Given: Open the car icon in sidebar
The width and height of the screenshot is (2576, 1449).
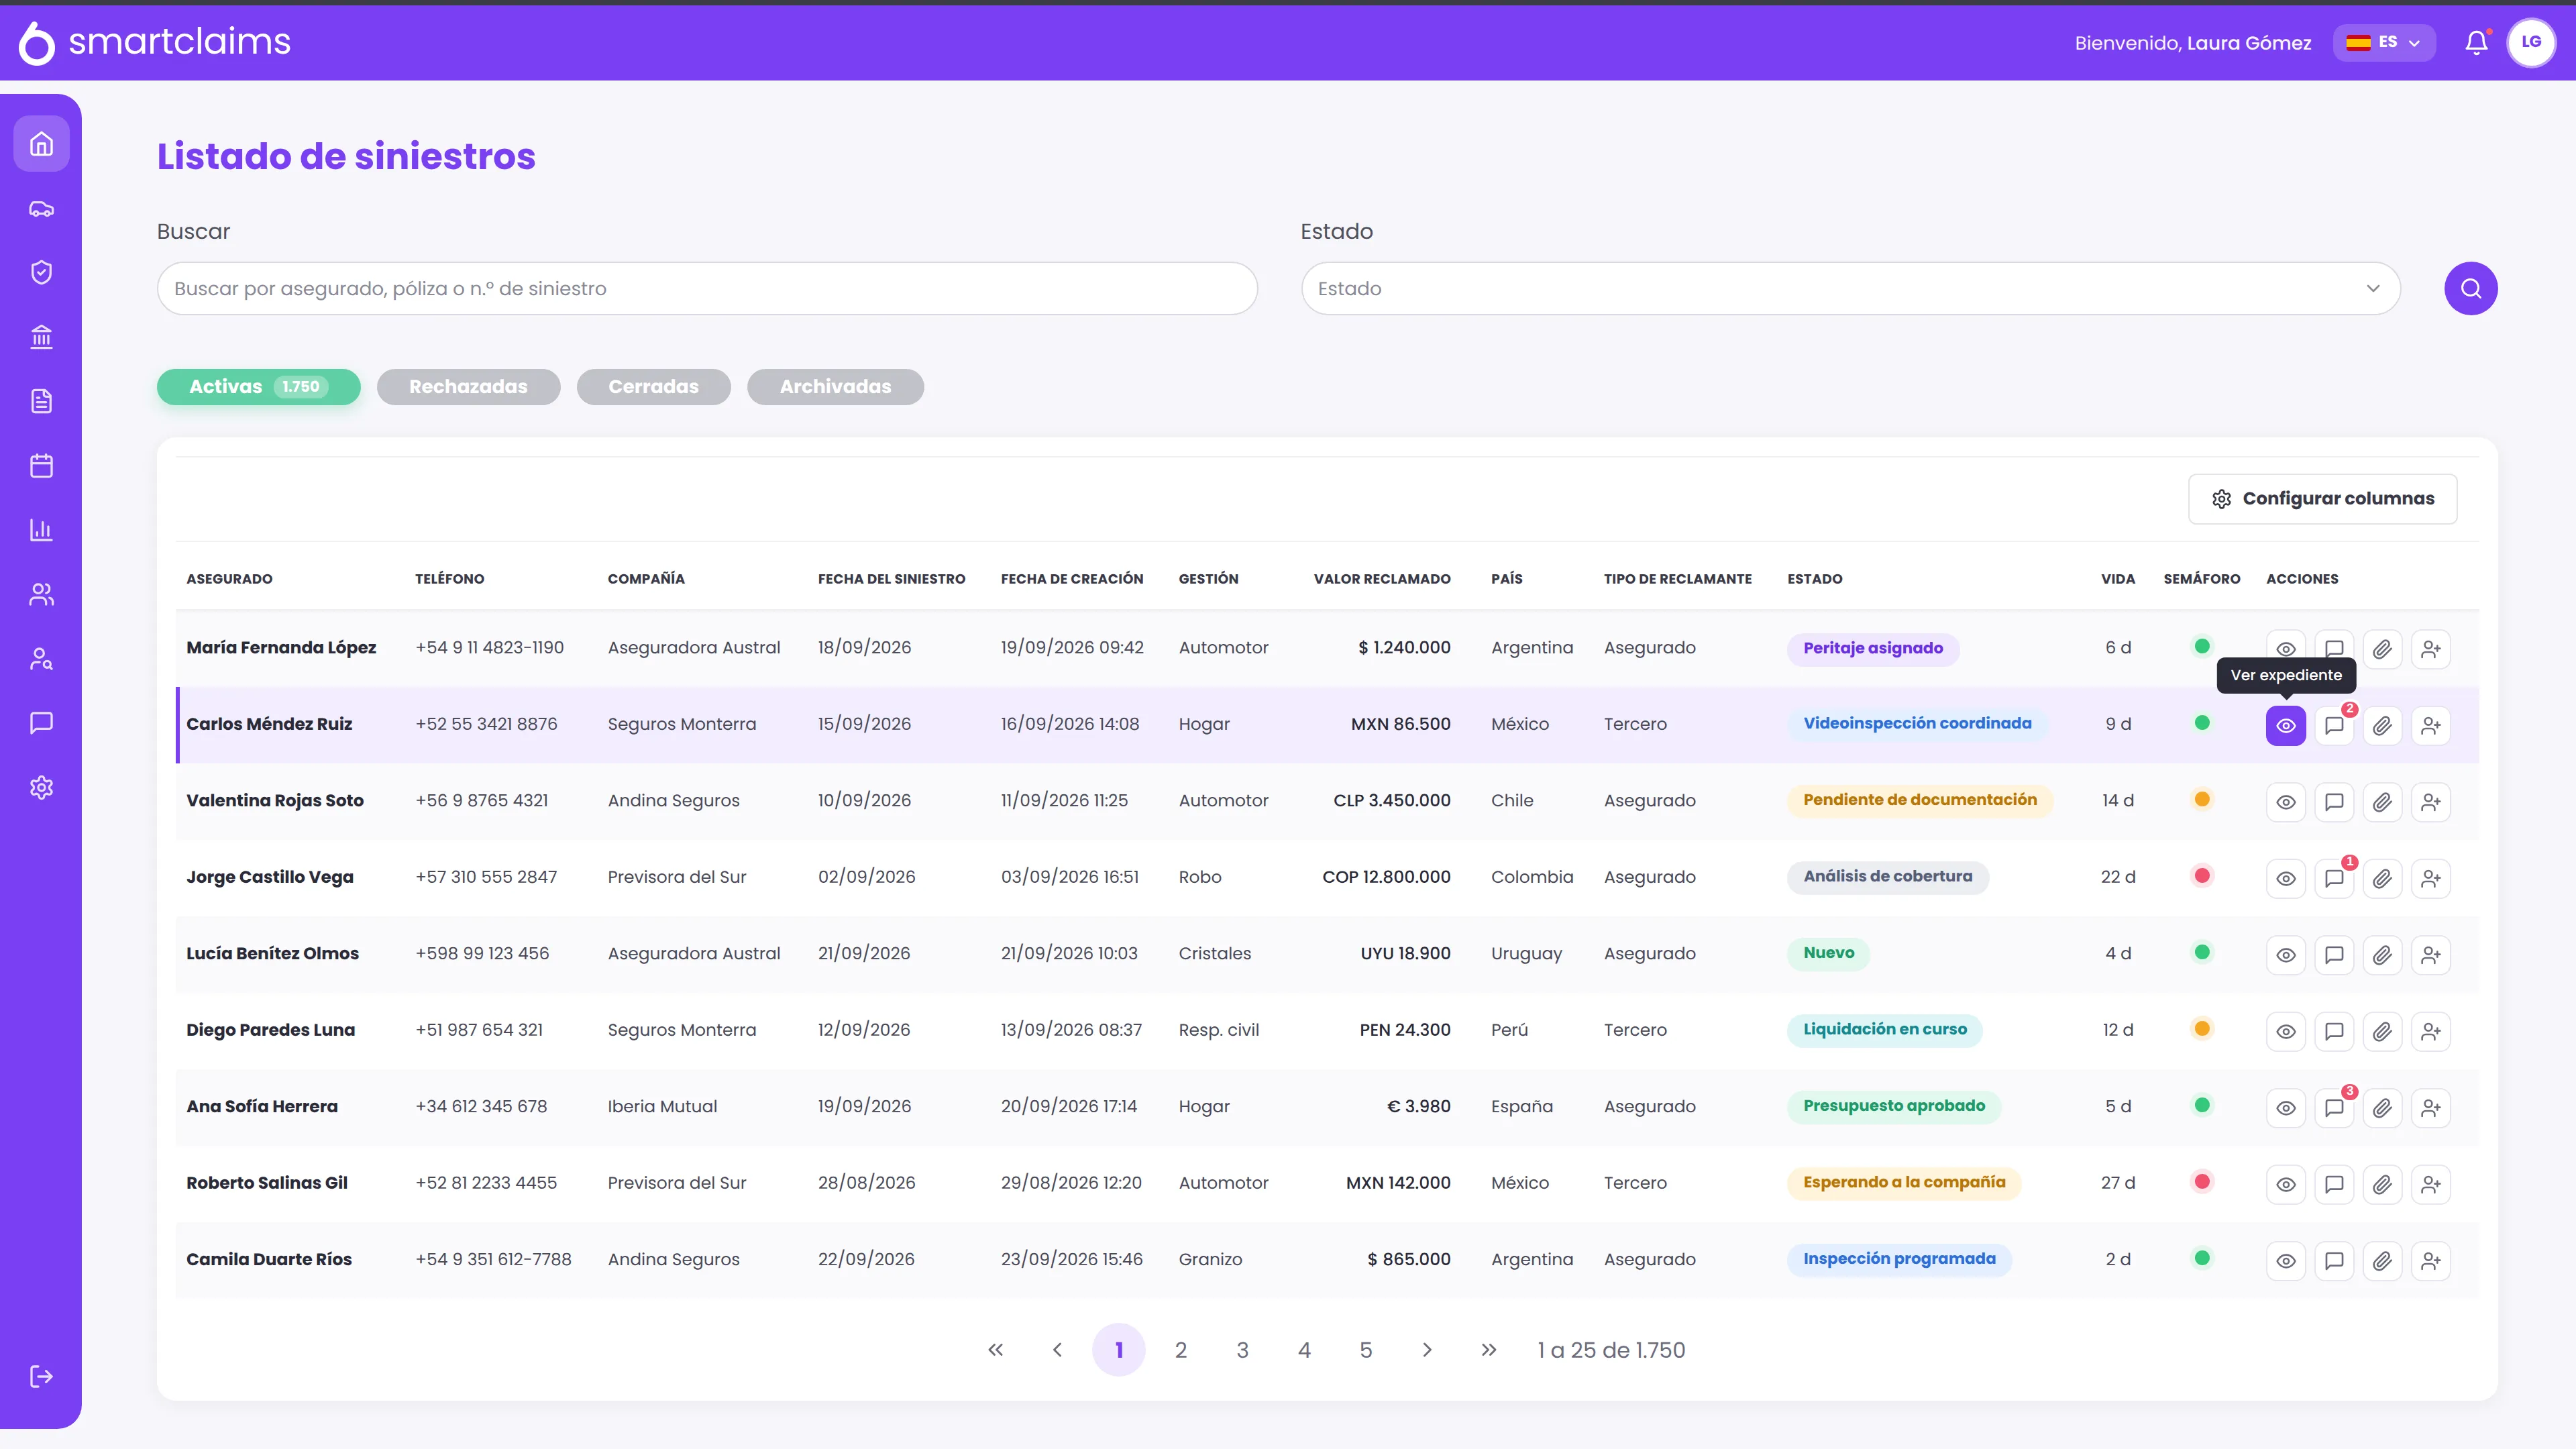Looking at the screenshot, I should (x=41, y=208).
